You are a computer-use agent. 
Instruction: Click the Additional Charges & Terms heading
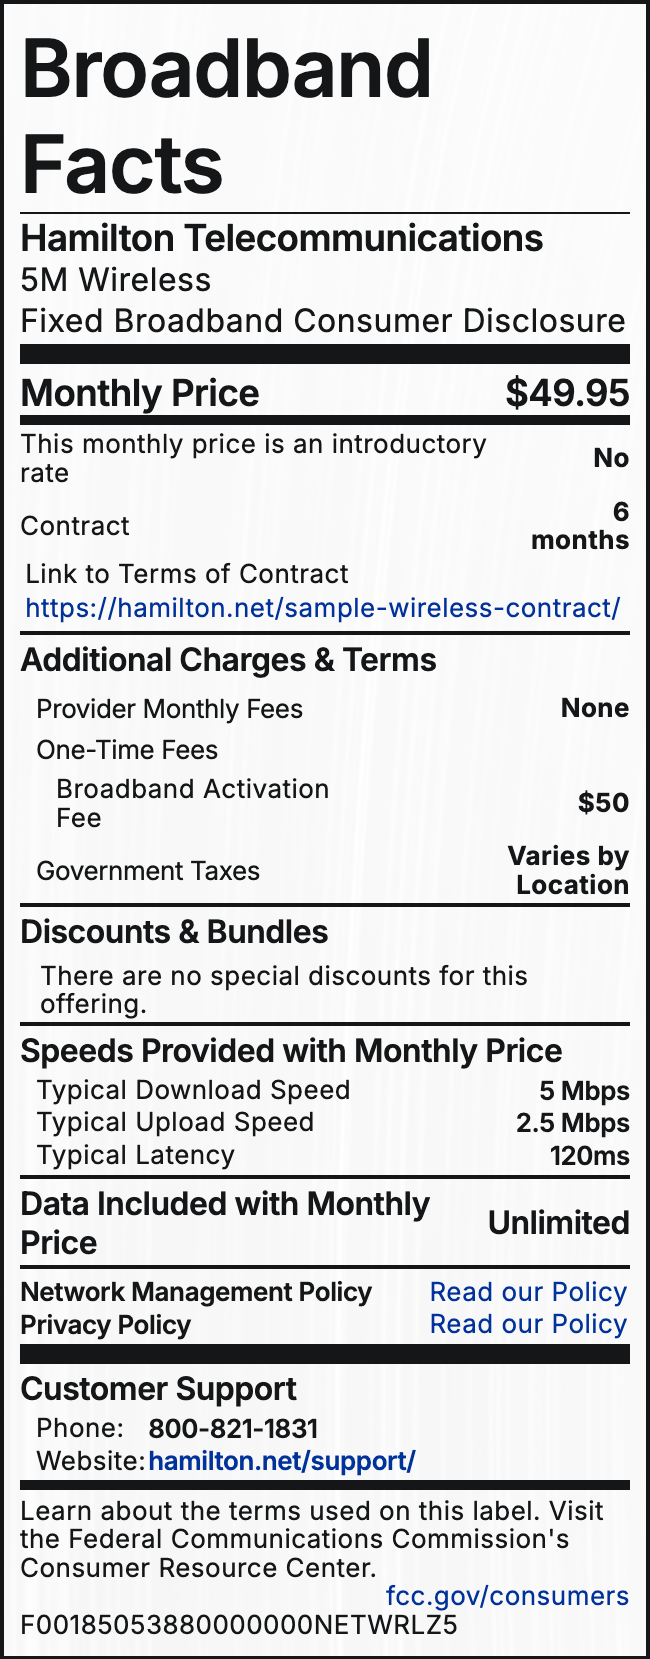[228, 660]
